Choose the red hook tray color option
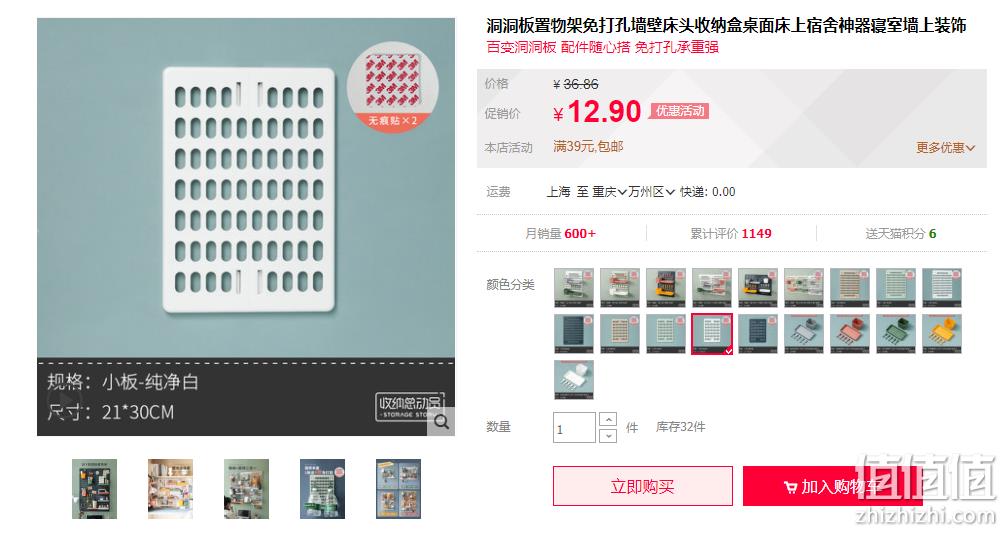The width and height of the screenshot is (1005, 533). click(x=850, y=334)
